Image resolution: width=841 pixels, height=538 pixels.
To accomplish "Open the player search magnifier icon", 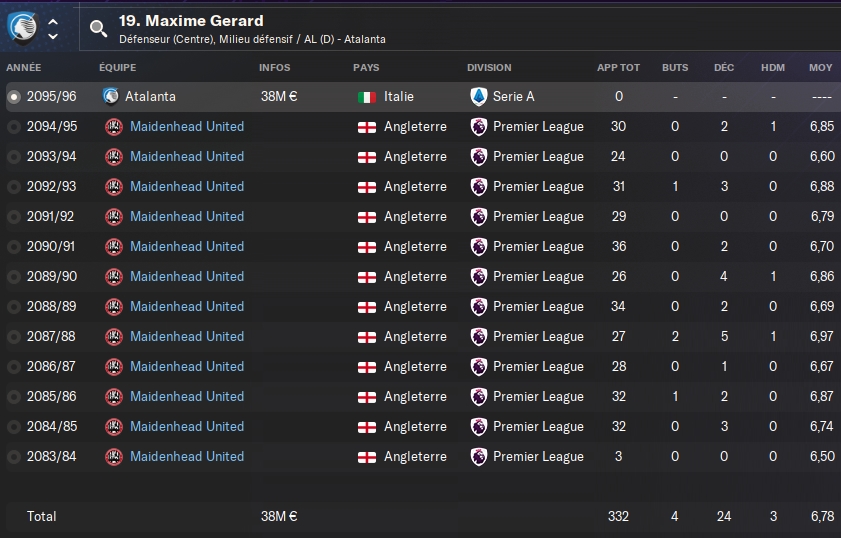I will coord(98,28).
